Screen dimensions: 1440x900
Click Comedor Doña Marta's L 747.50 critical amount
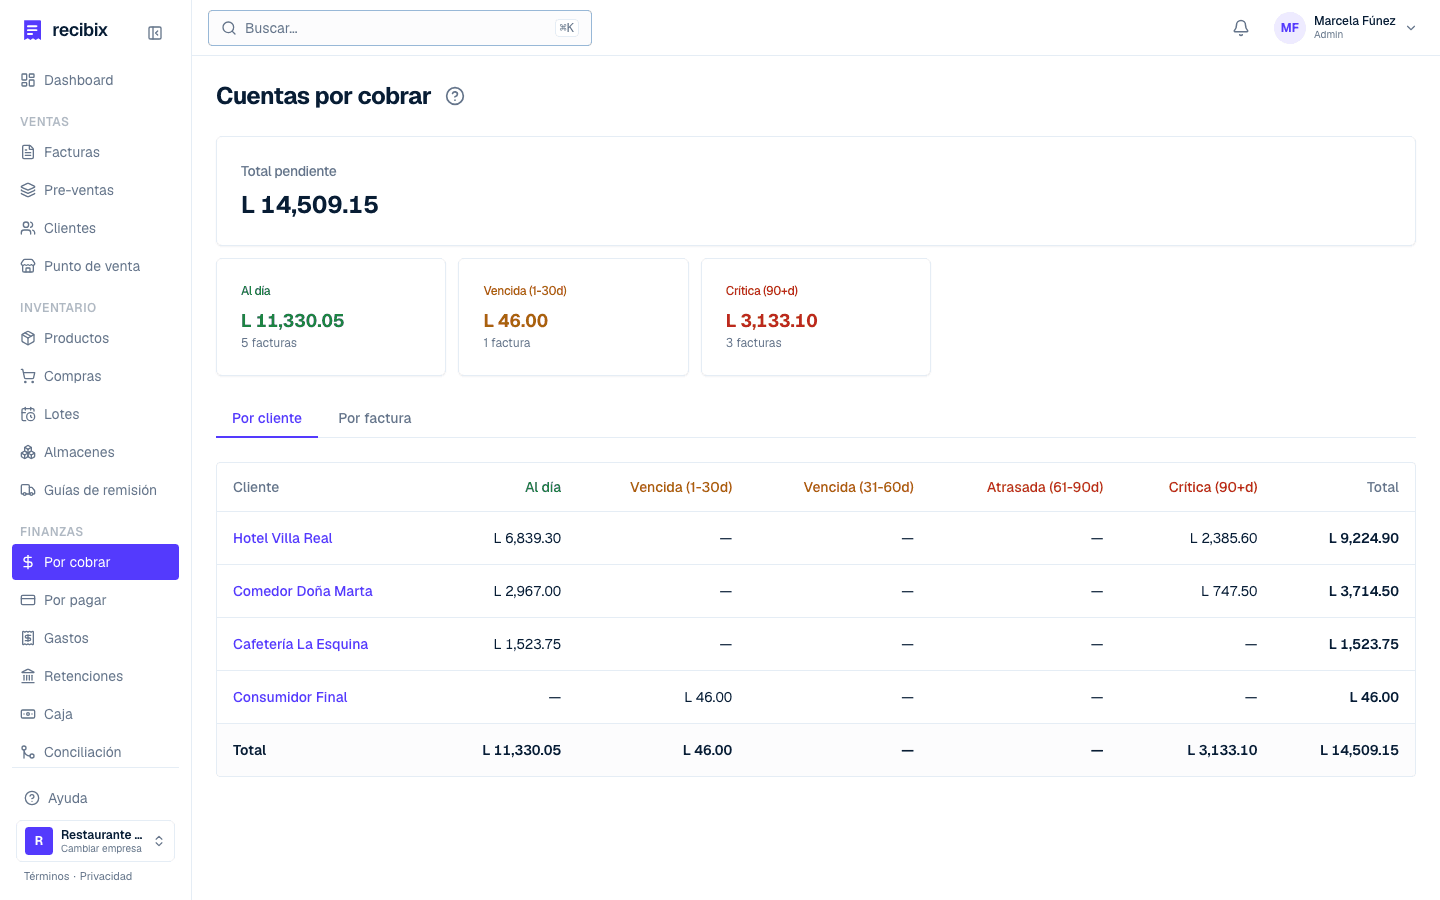(1229, 591)
